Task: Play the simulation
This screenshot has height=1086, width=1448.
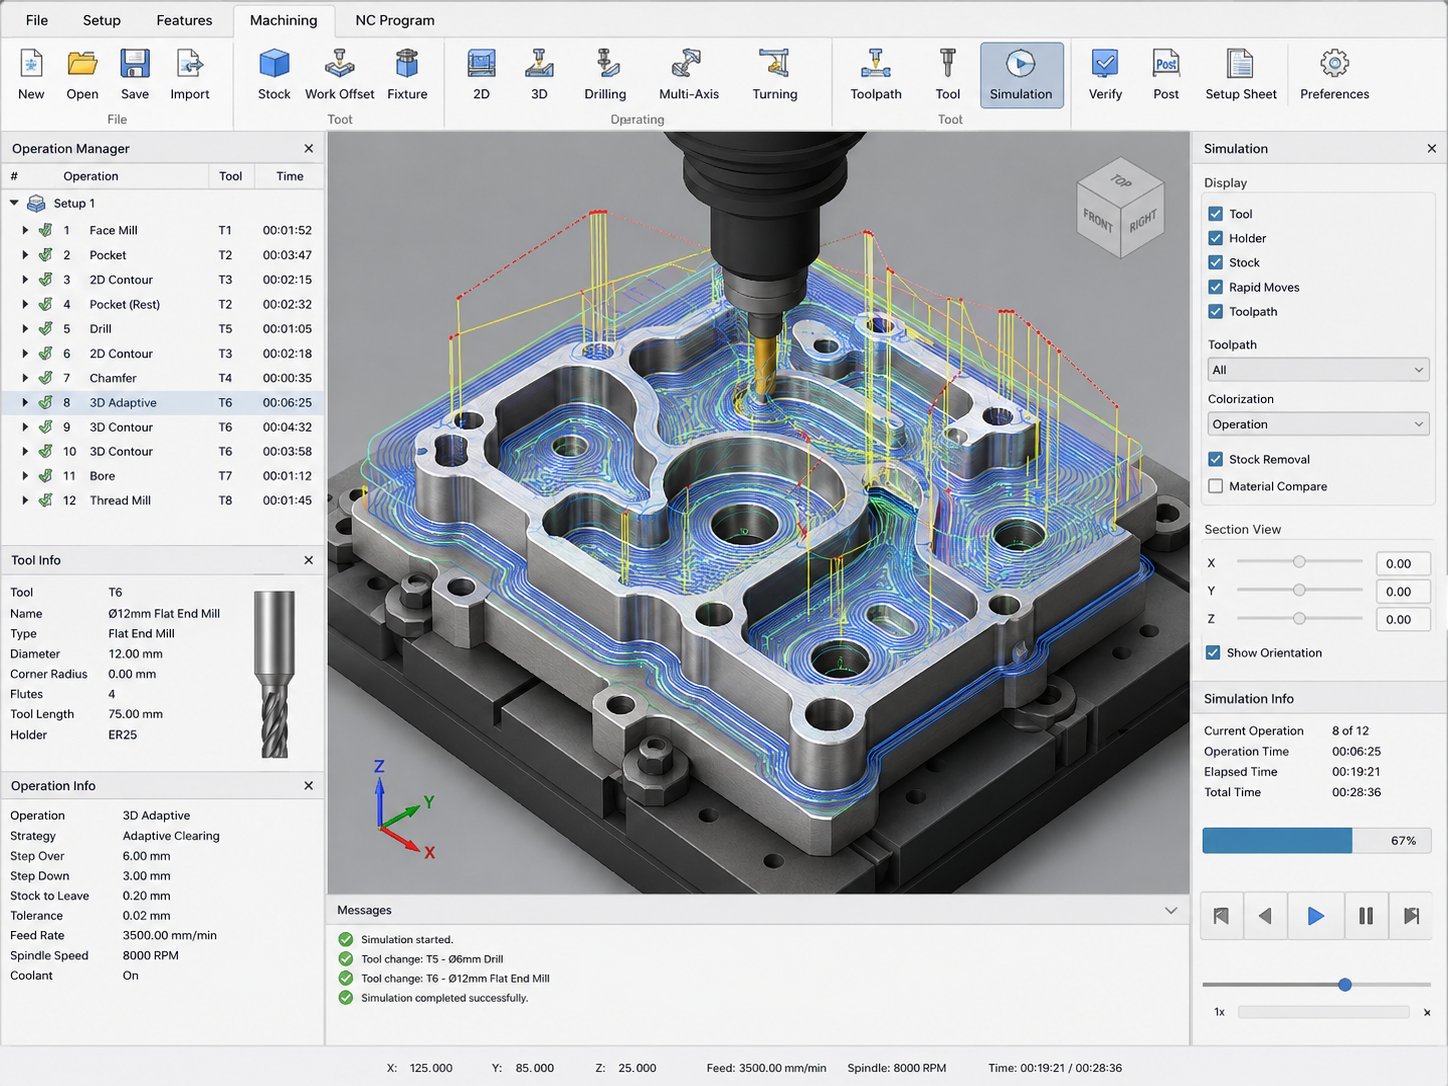Action: tap(1315, 916)
